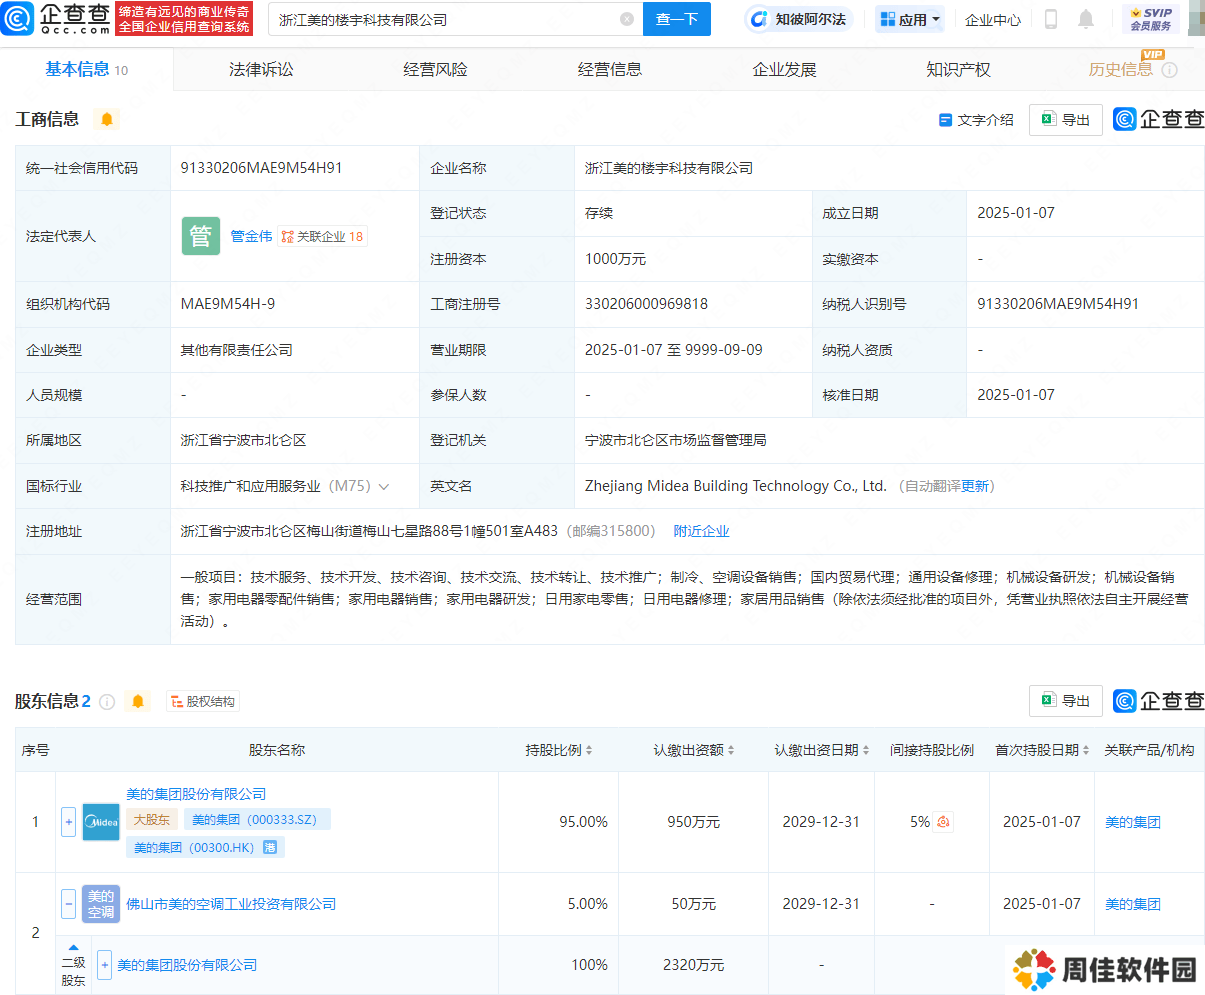Show info icon beside 股东信息
1205x995 pixels.
click(107, 701)
